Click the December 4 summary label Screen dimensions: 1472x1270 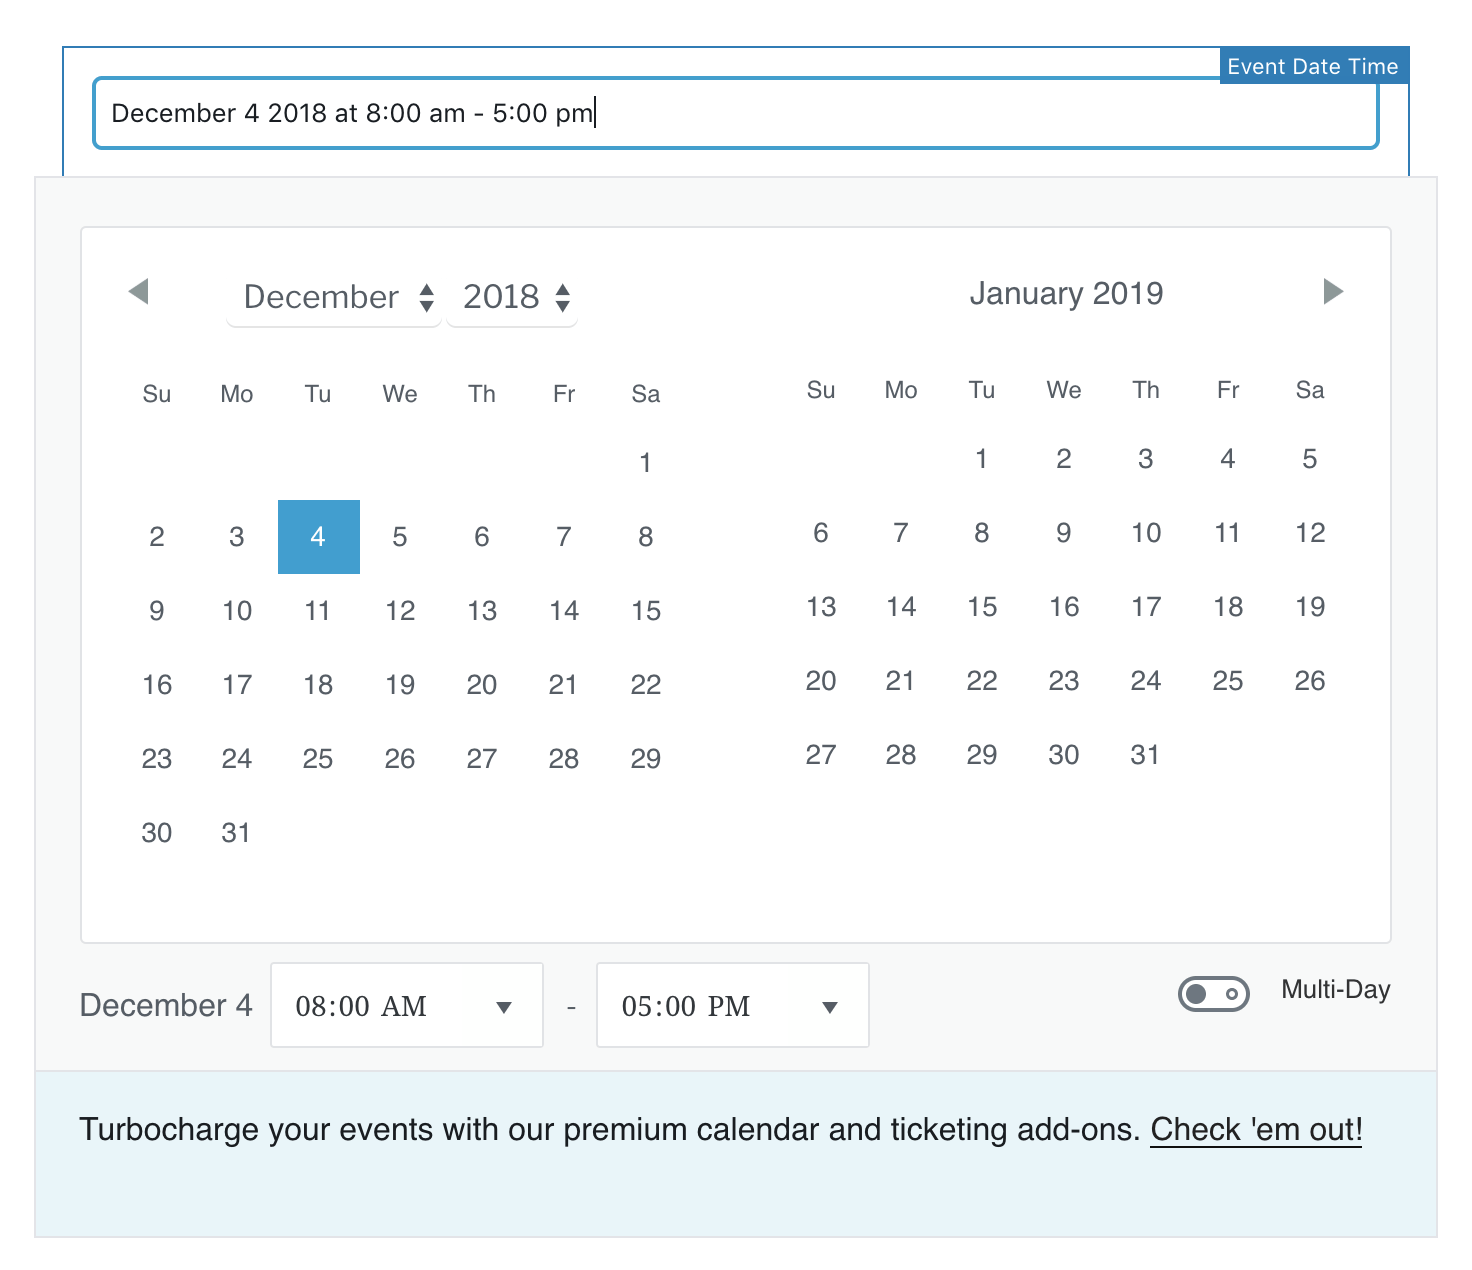[x=166, y=1005]
